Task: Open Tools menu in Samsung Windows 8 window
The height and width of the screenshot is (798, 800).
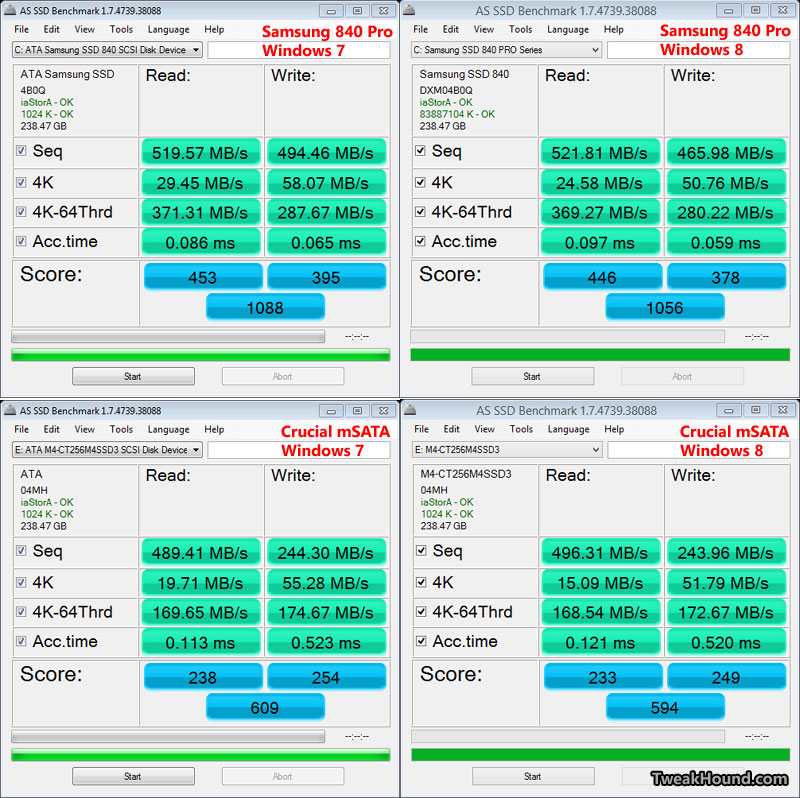Action: tap(520, 30)
